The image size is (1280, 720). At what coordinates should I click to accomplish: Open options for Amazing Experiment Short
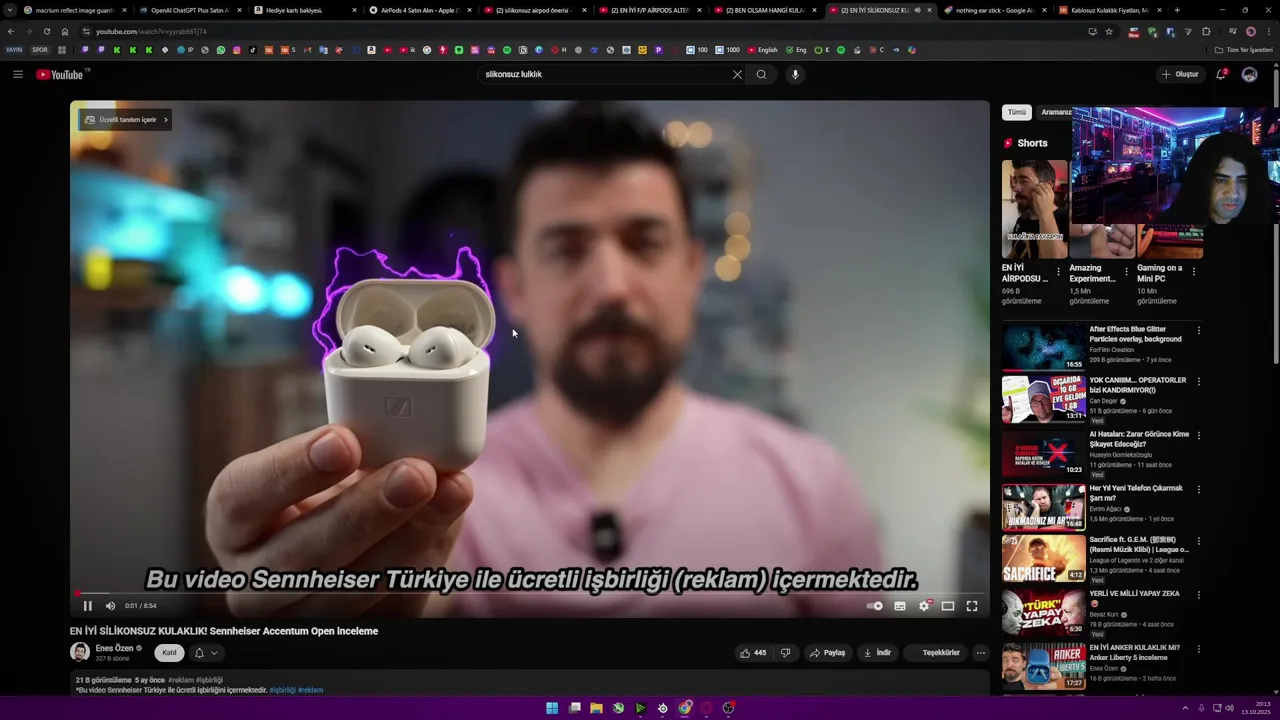click(x=1126, y=271)
